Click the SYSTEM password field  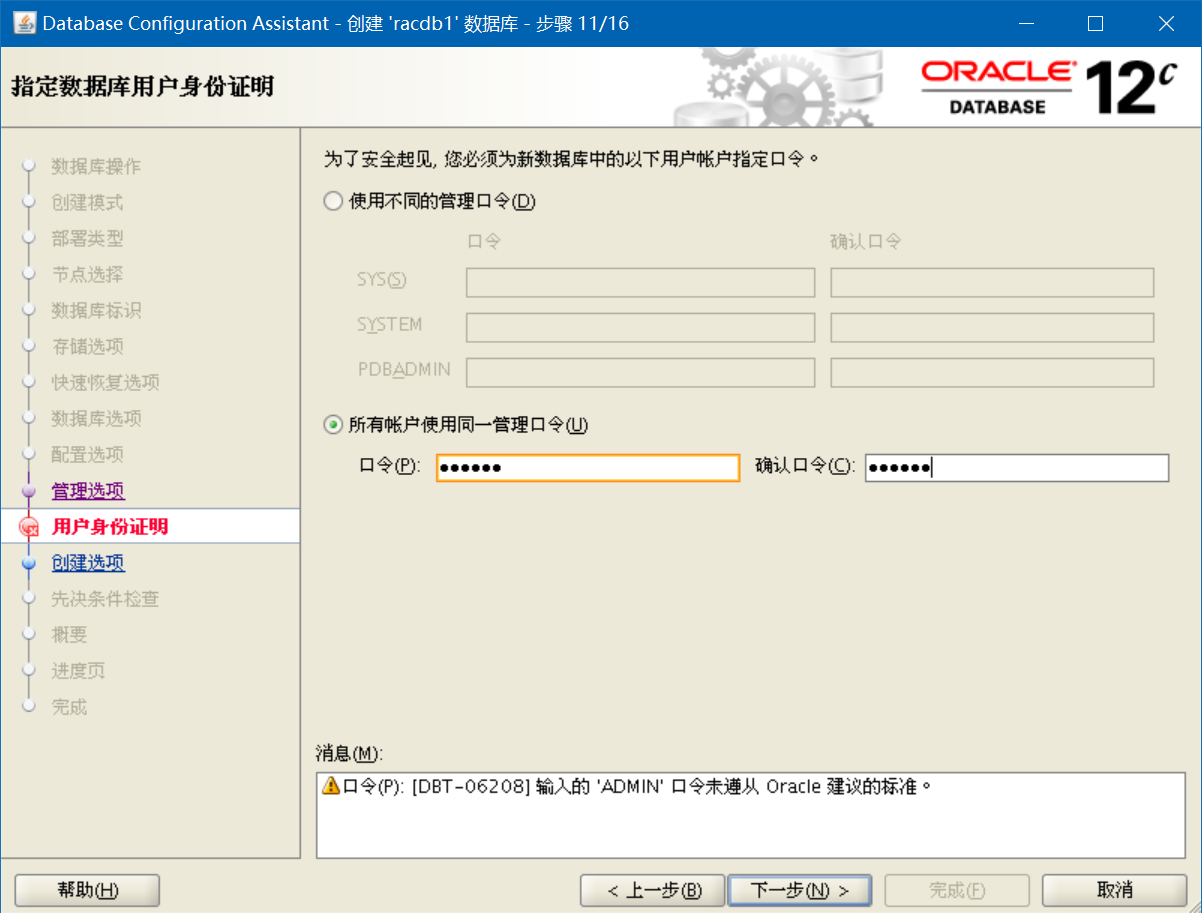pos(640,328)
